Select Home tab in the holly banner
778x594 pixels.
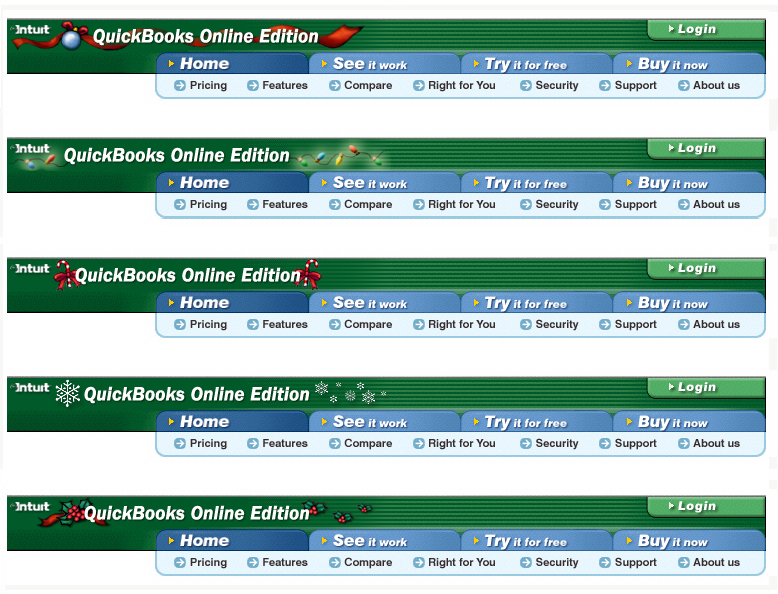click(233, 541)
